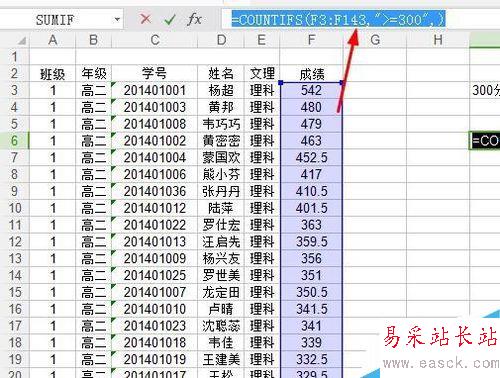Select the name cell 蒙国欢
This screenshot has height=378, width=500.
pos(221,158)
